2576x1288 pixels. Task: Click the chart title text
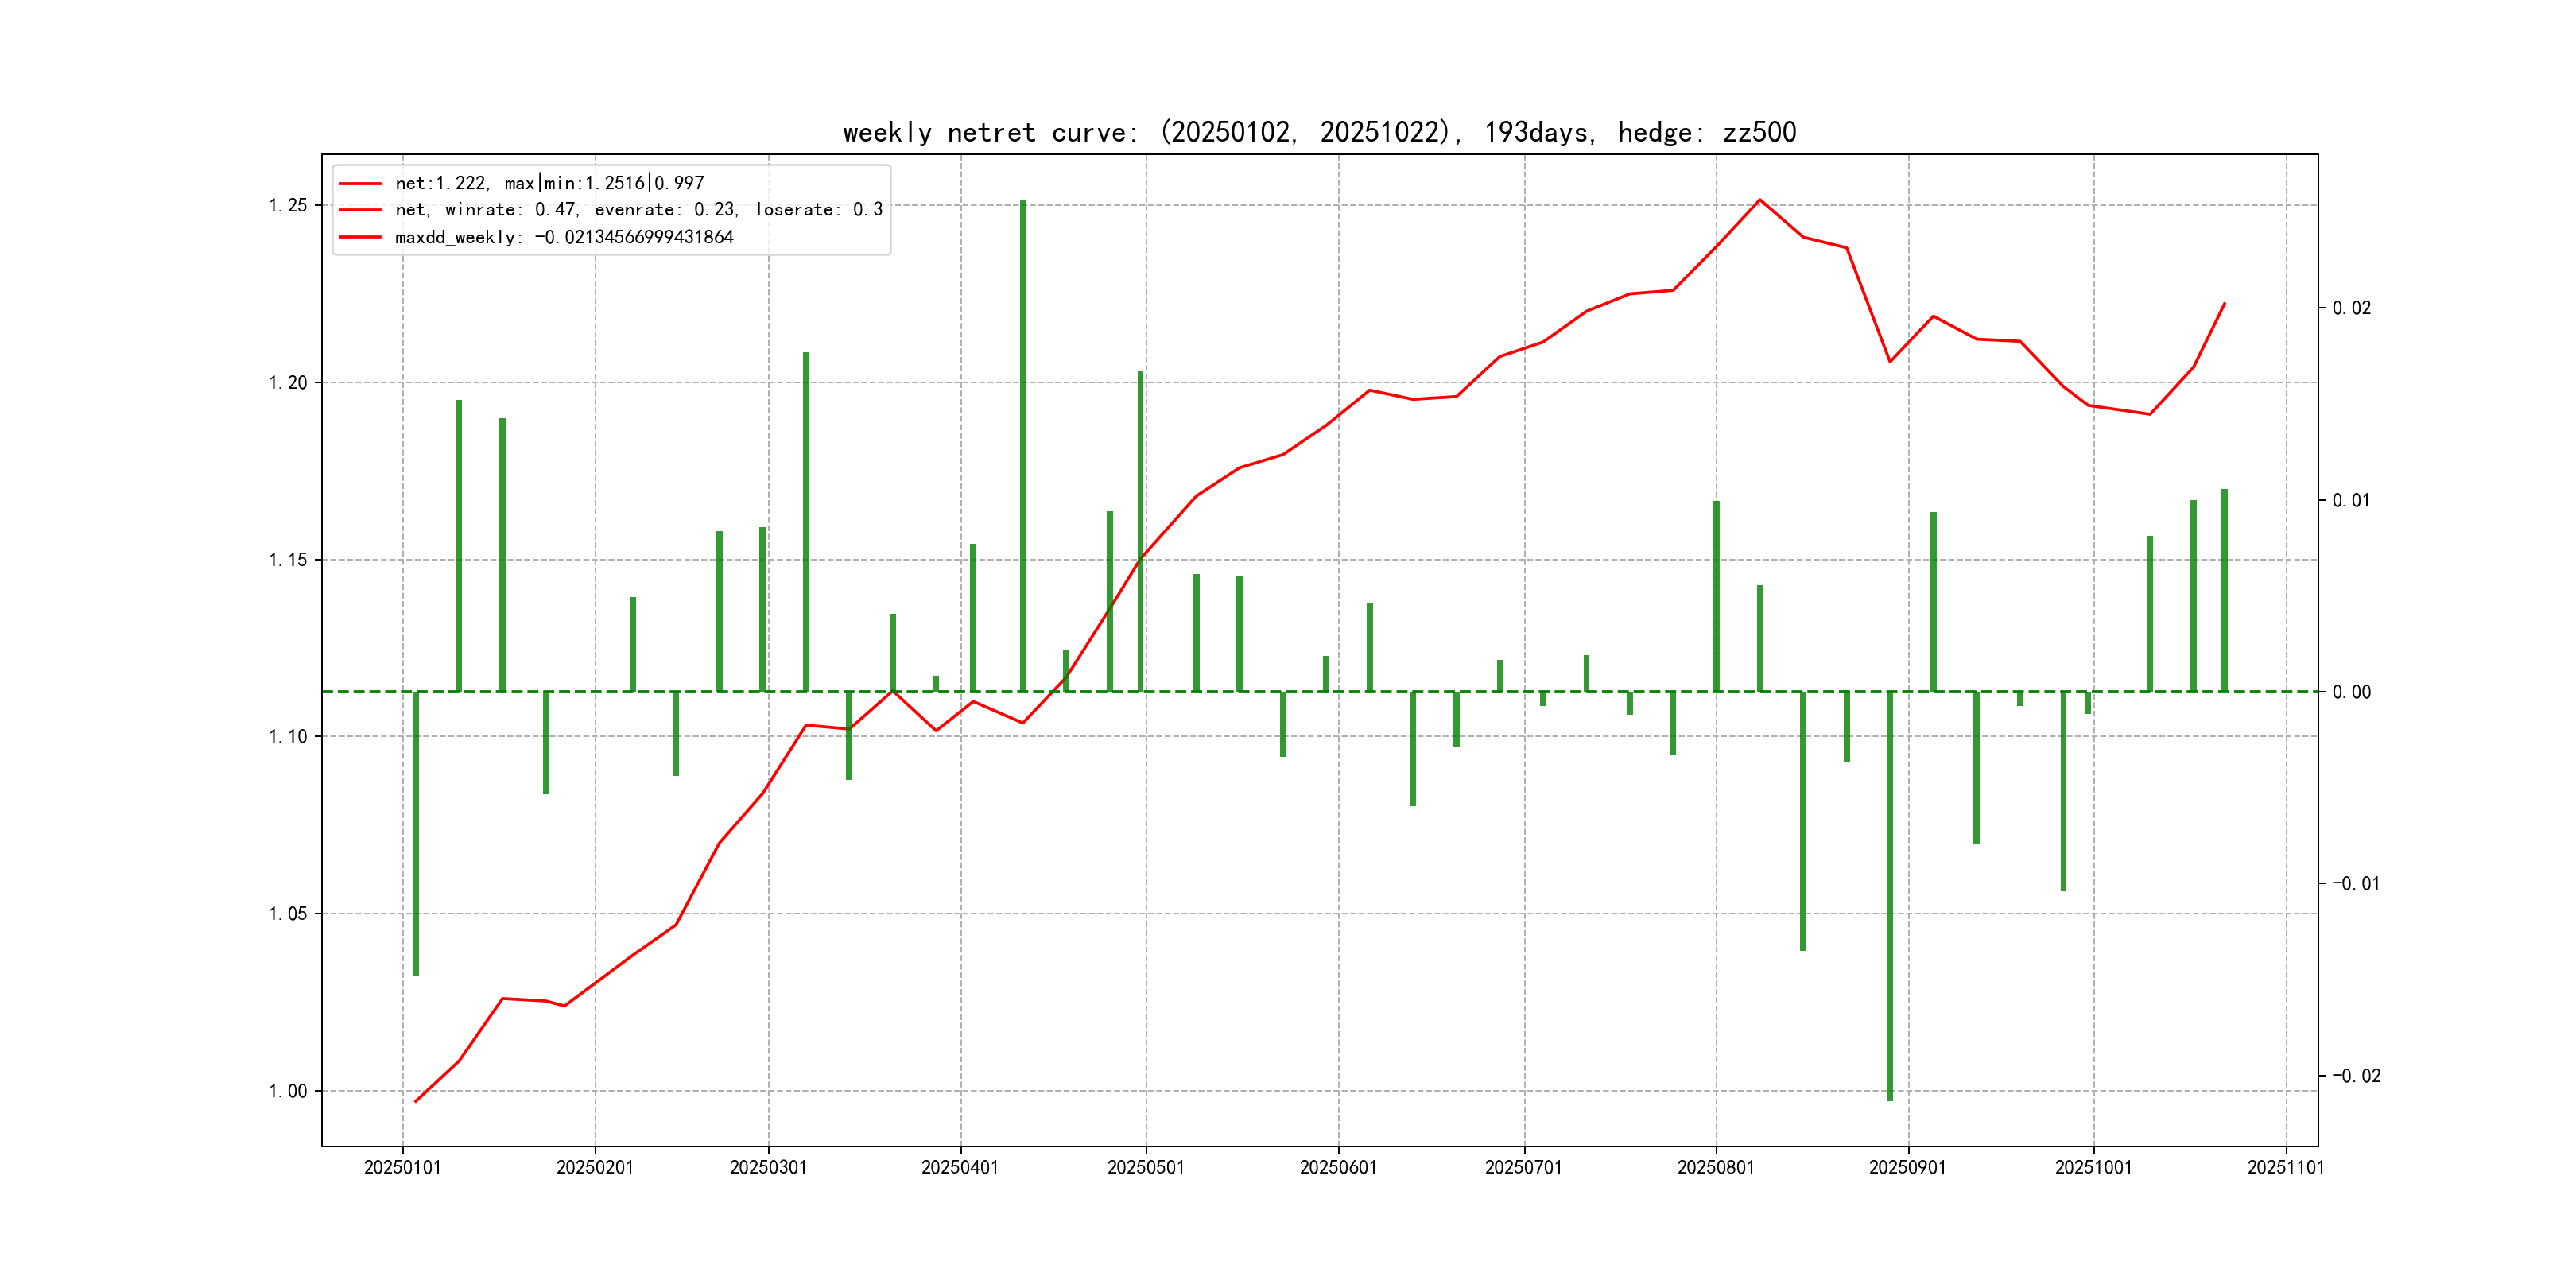[x=1319, y=133]
